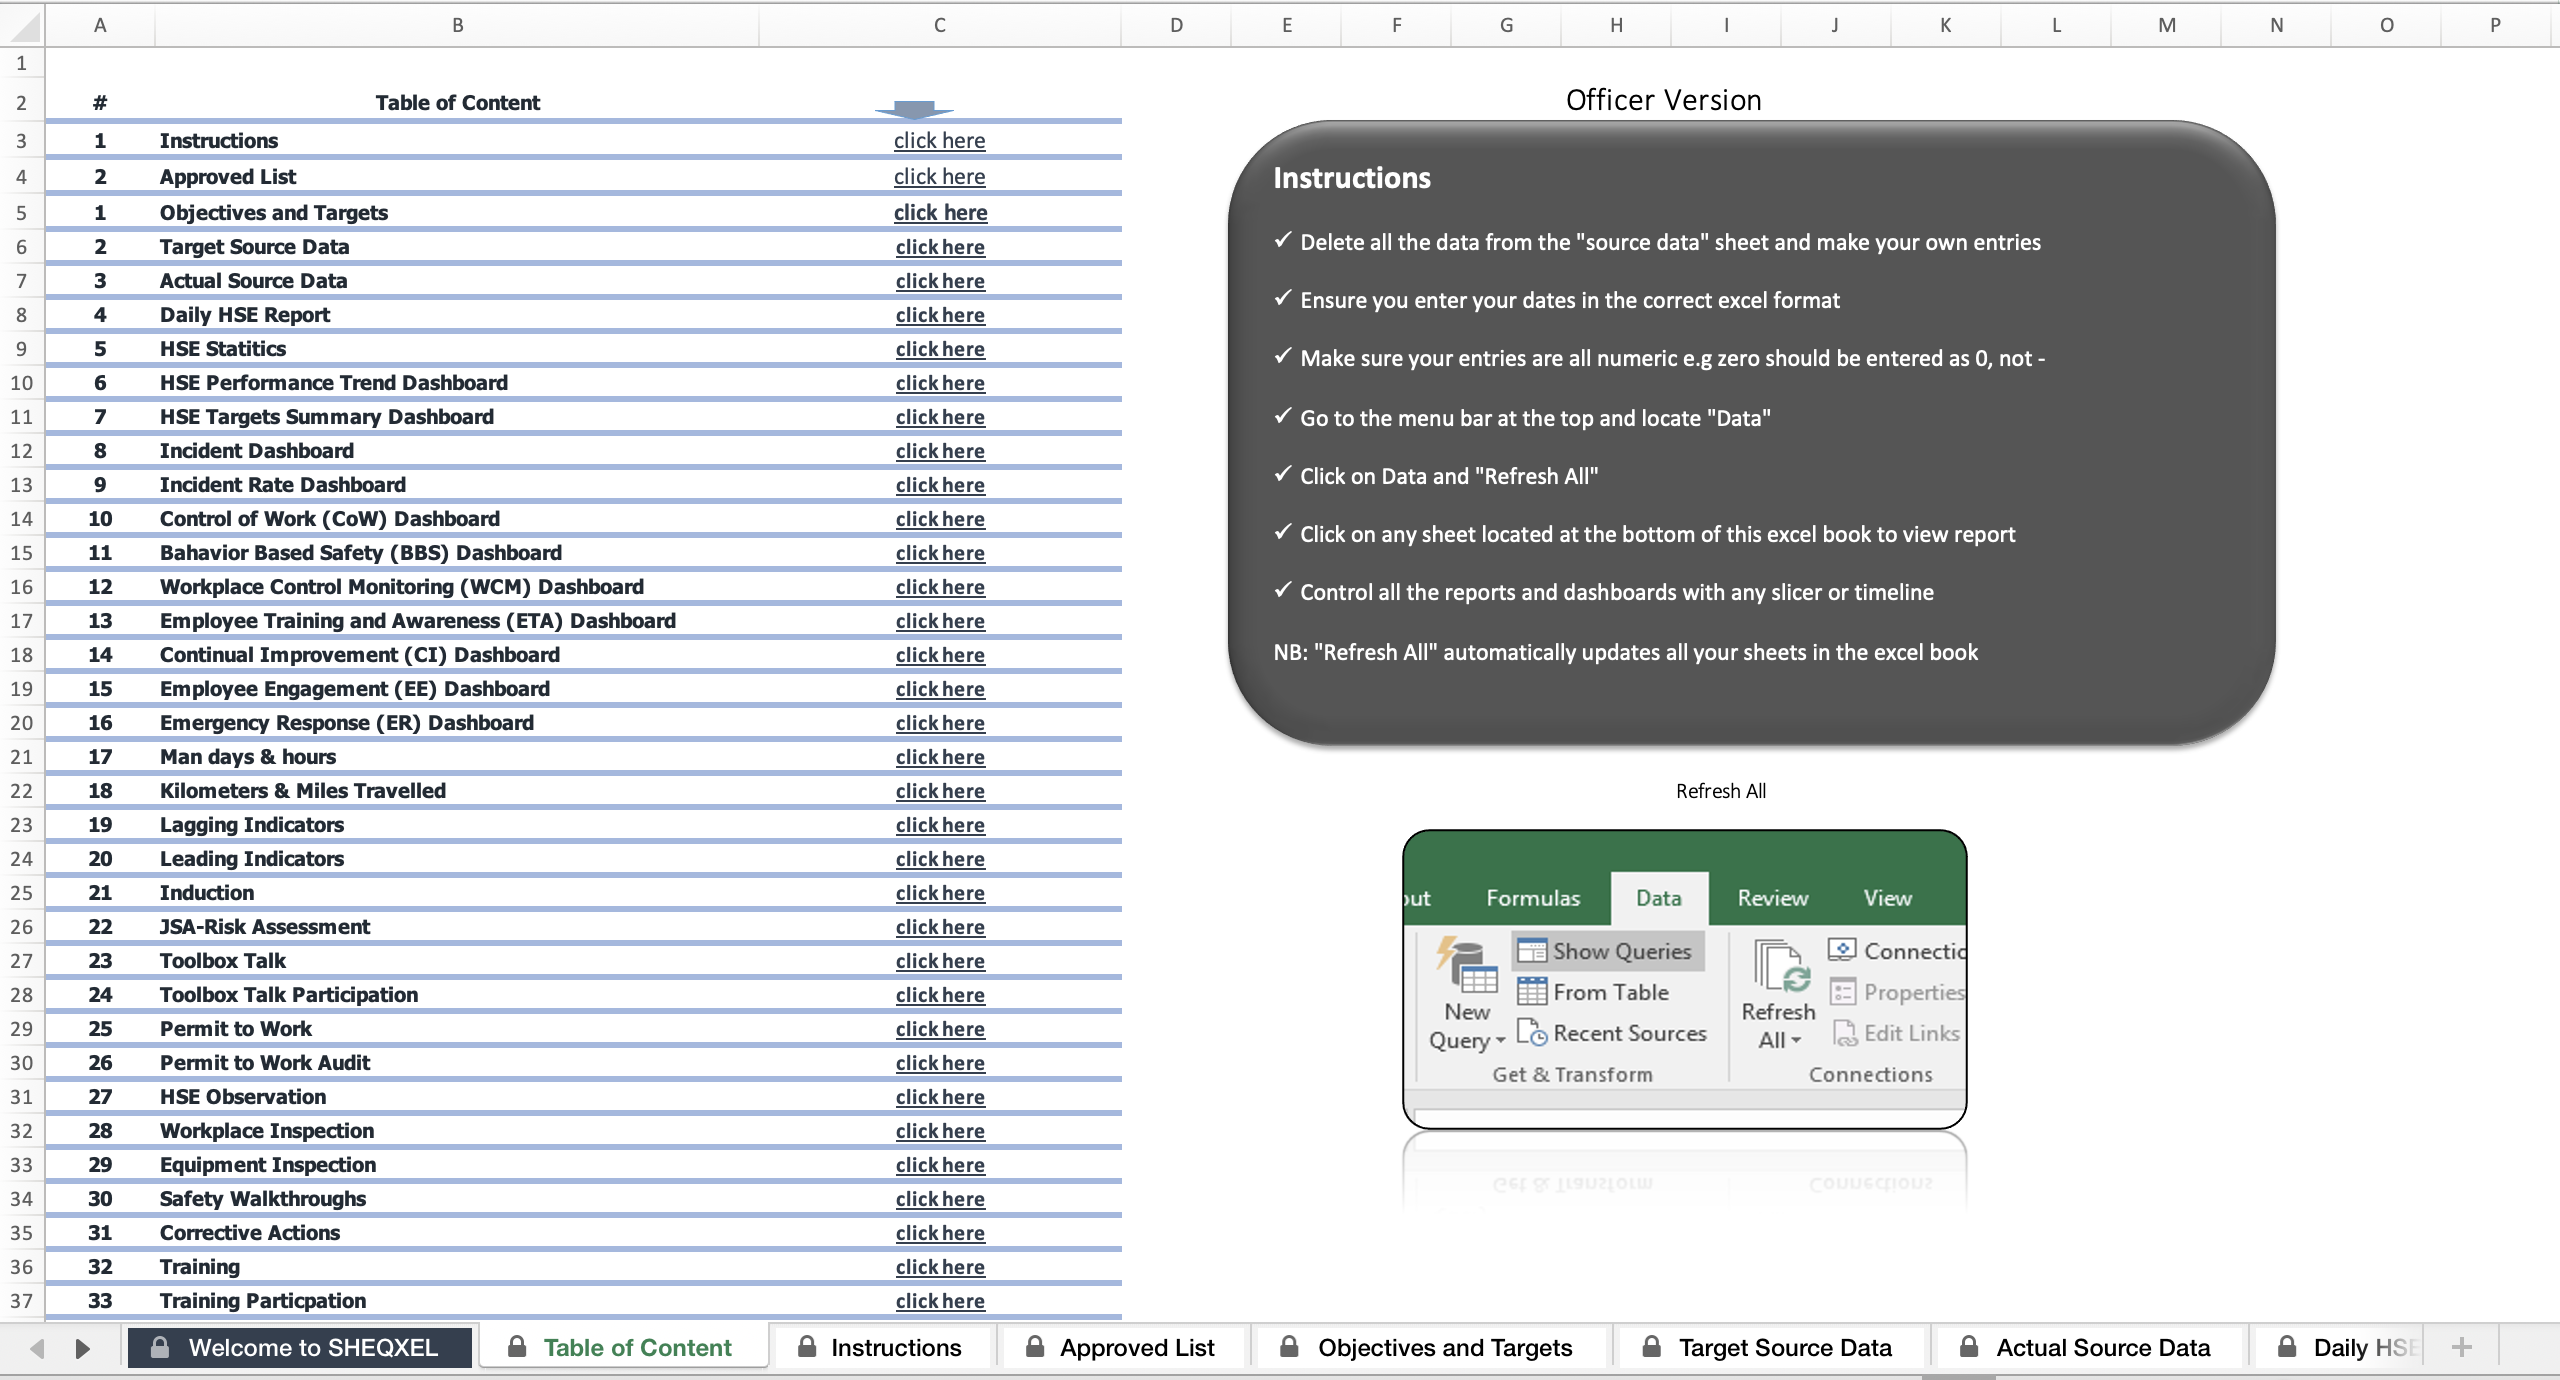This screenshot has height=1380, width=2560.
Task: Open the Welcome to SHEQXEL sheet tab
Action: (x=299, y=1347)
